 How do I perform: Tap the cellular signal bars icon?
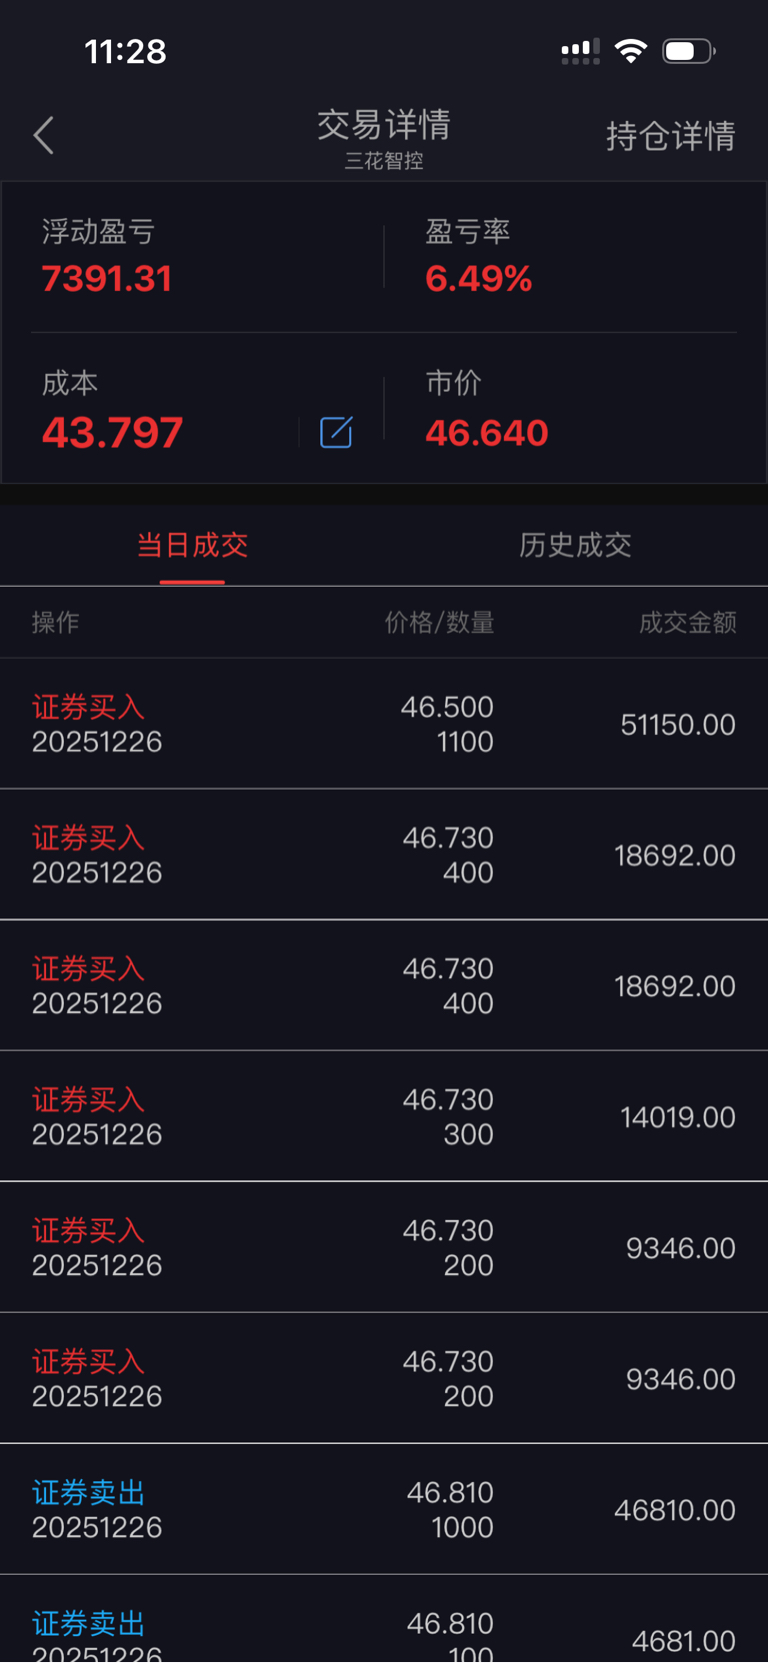click(x=580, y=51)
